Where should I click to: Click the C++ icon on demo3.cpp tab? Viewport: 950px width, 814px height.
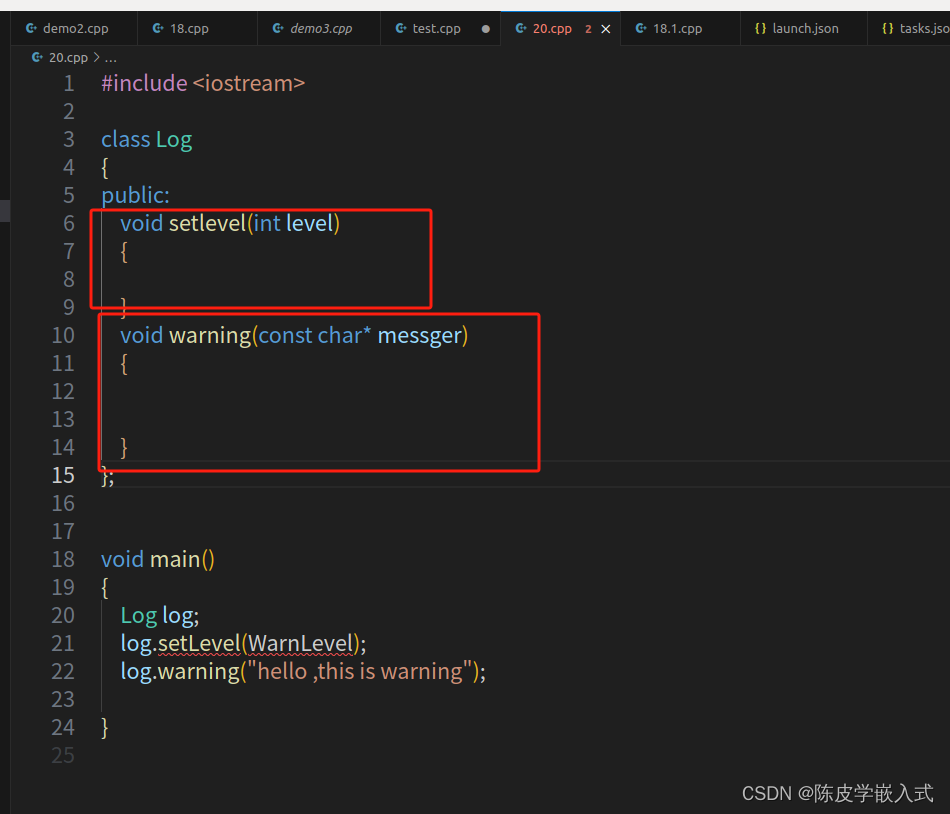[x=278, y=28]
